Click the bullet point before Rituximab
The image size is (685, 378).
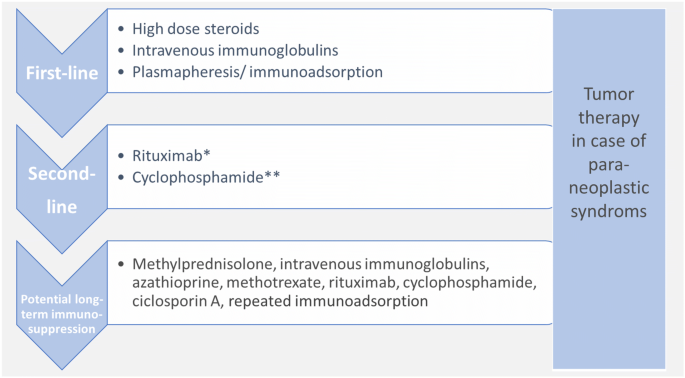tap(121, 156)
